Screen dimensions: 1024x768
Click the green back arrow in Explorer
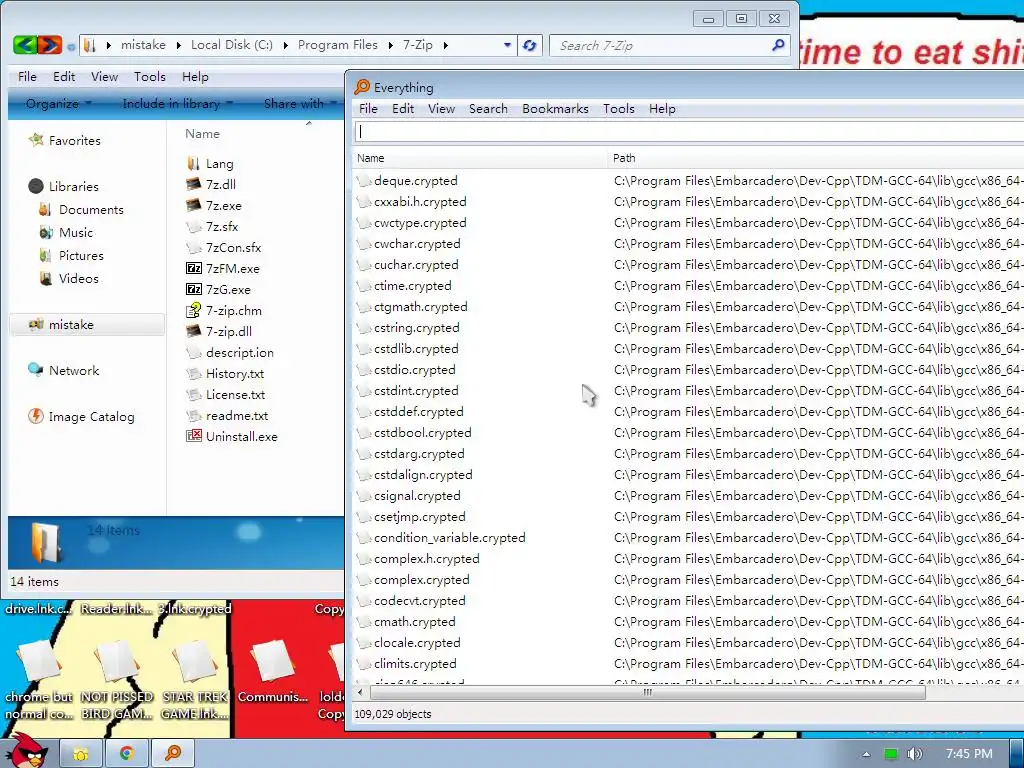point(24,44)
